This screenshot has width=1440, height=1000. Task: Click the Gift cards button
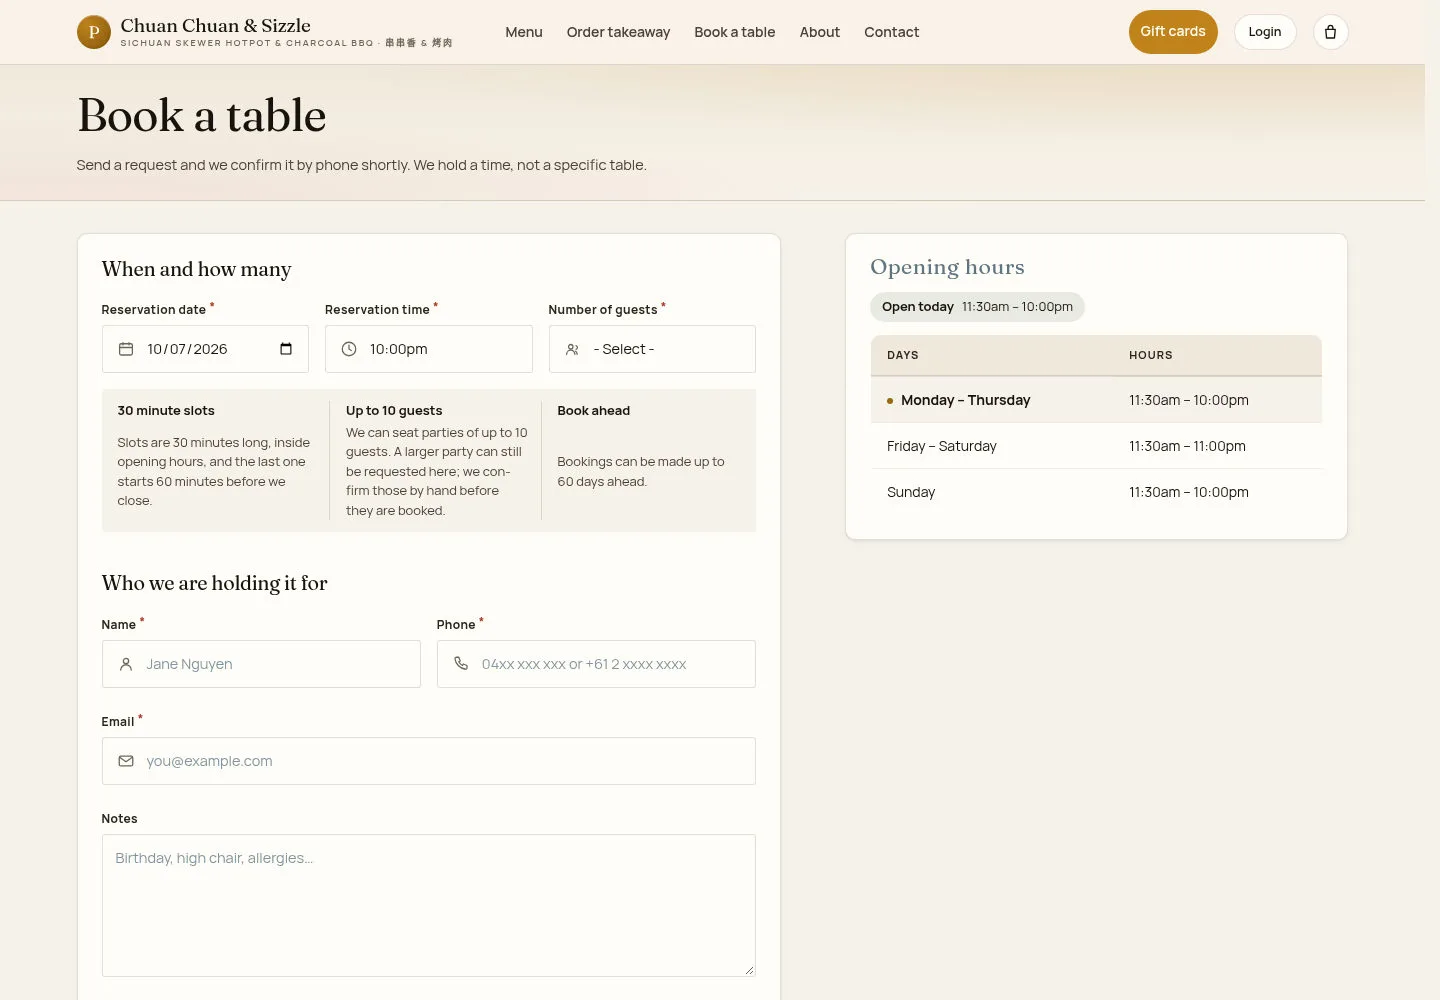(x=1173, y=32)
